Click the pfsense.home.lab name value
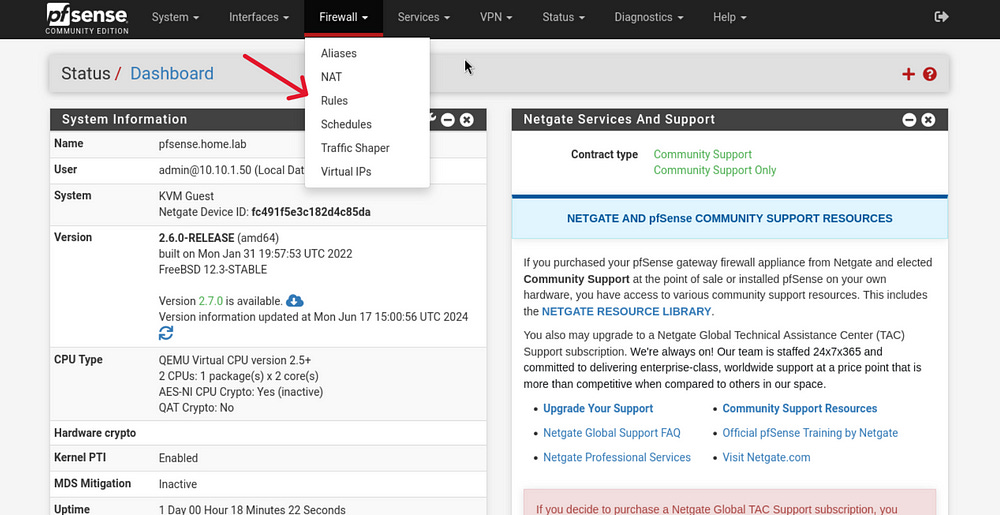This screenshot has height=515, width=1000. click(202, 144)
